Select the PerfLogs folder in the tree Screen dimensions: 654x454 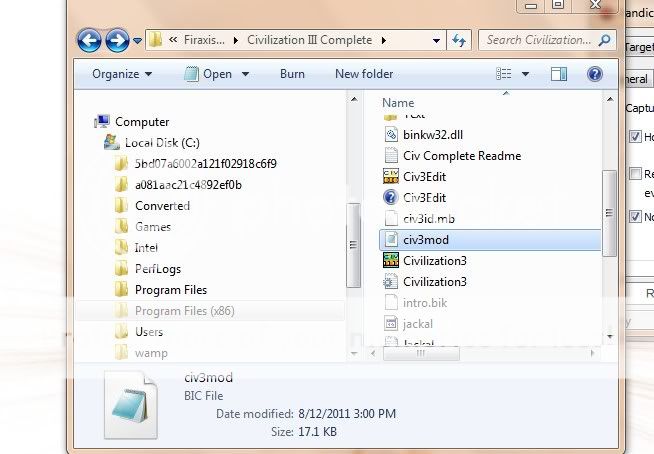tap(158, 269)
